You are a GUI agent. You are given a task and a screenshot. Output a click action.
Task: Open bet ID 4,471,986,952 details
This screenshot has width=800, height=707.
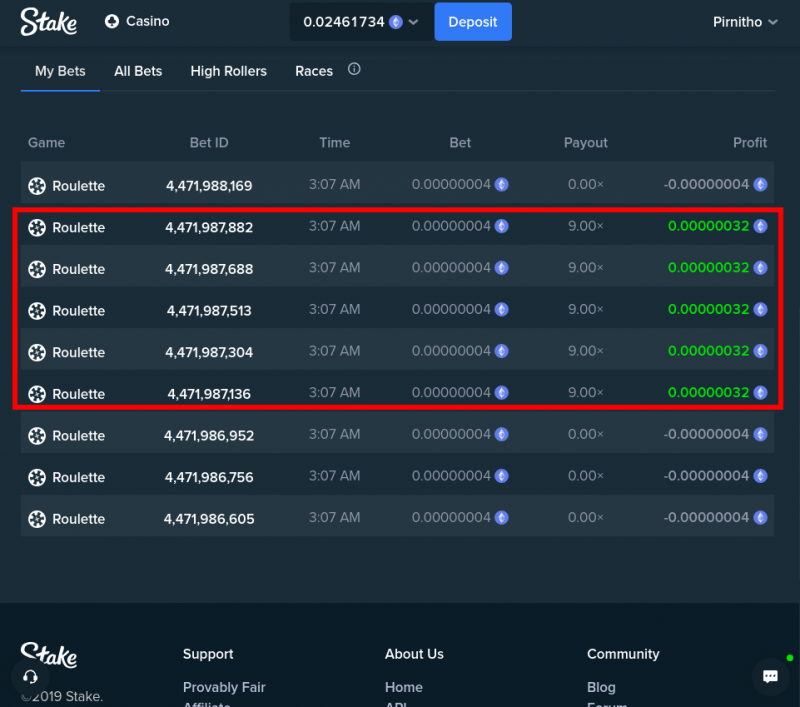click(209, 436)
